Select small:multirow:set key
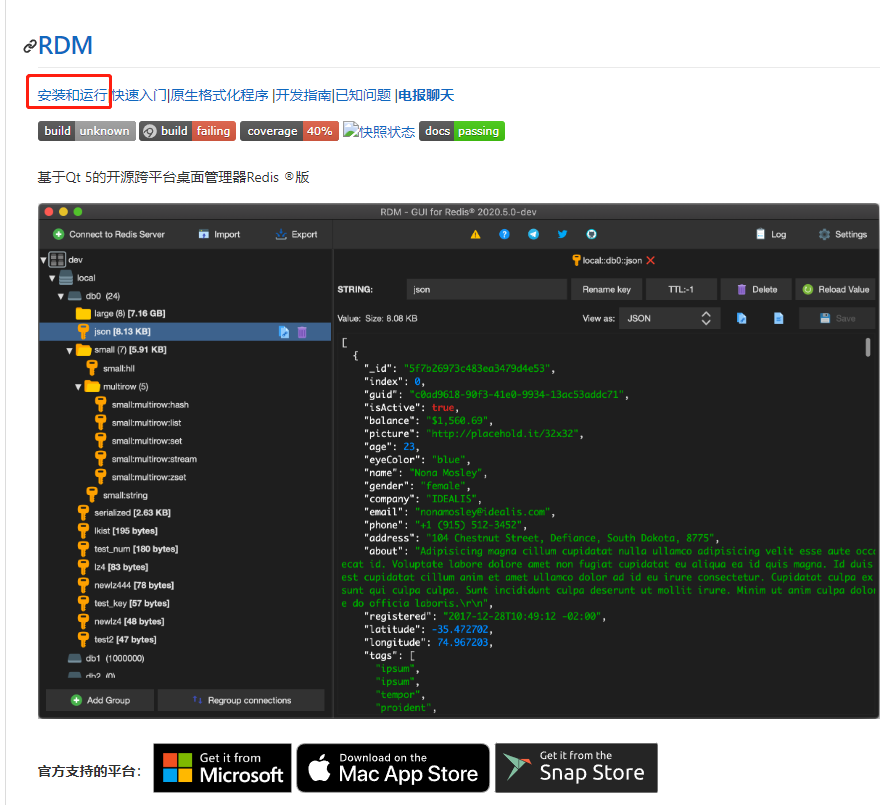The height and width of the screenshot is (805, 895). pos(139,441)
